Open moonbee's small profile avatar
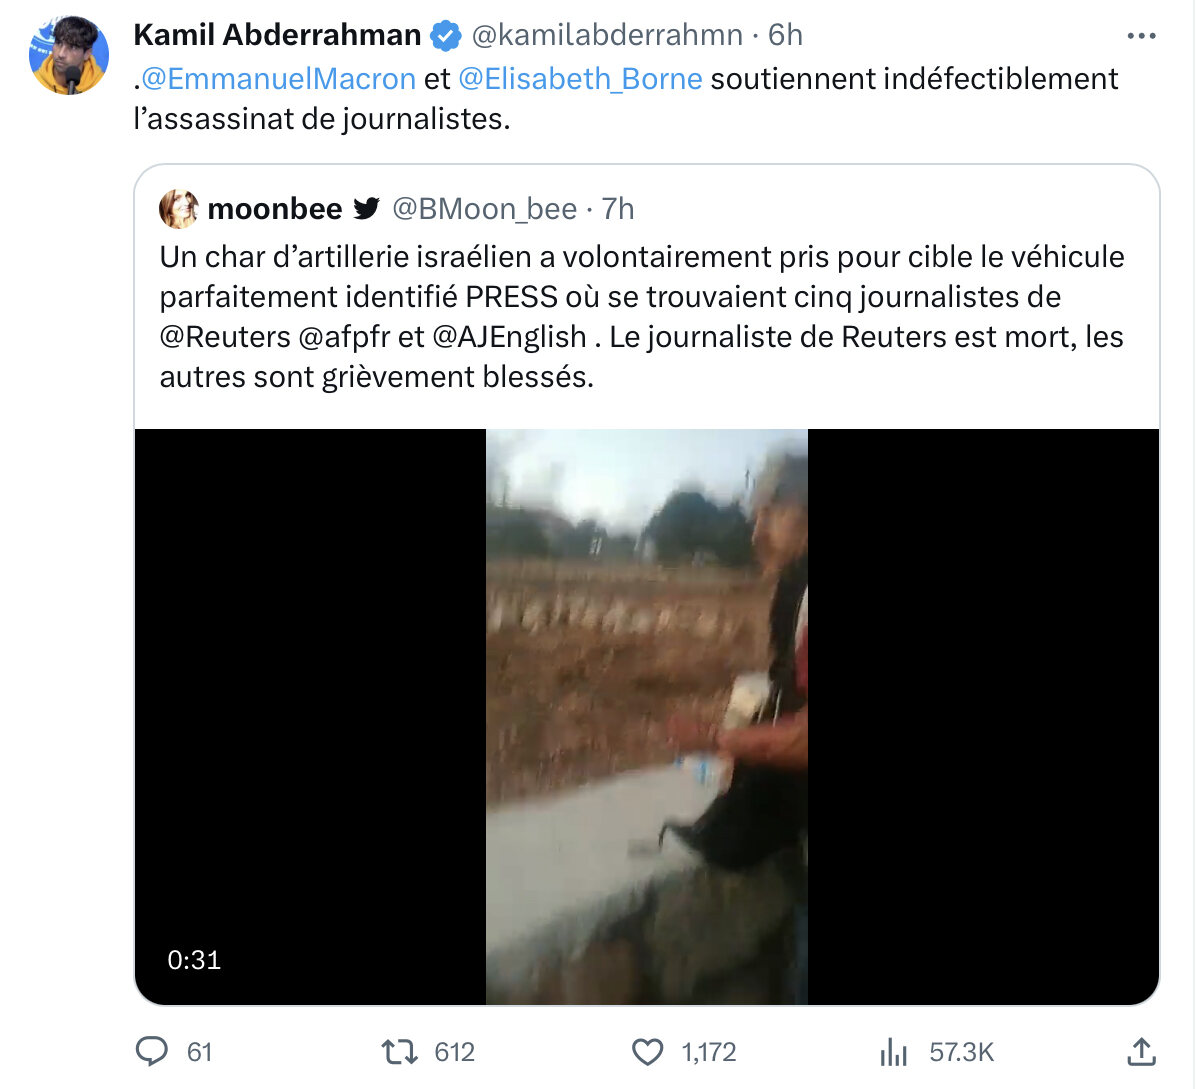 click(x=179, y=209)
